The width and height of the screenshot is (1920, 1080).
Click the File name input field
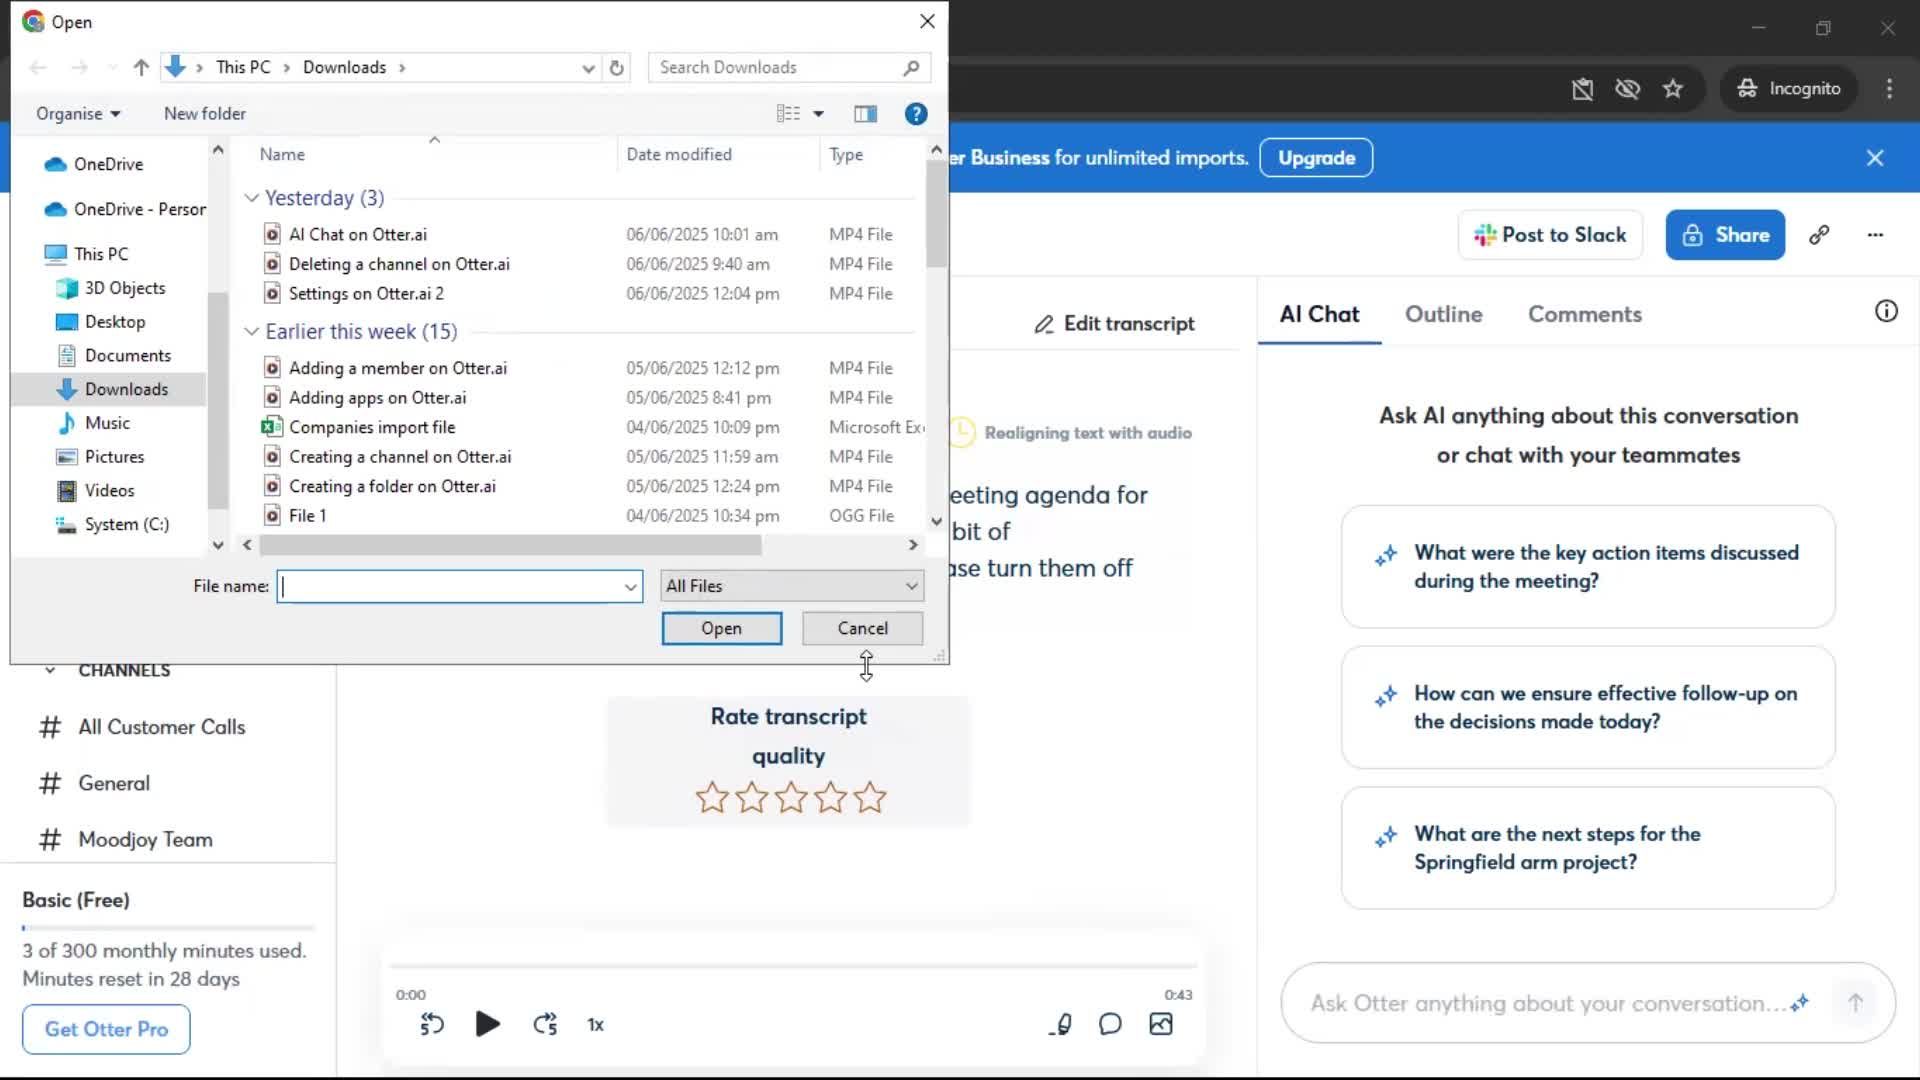449,587
